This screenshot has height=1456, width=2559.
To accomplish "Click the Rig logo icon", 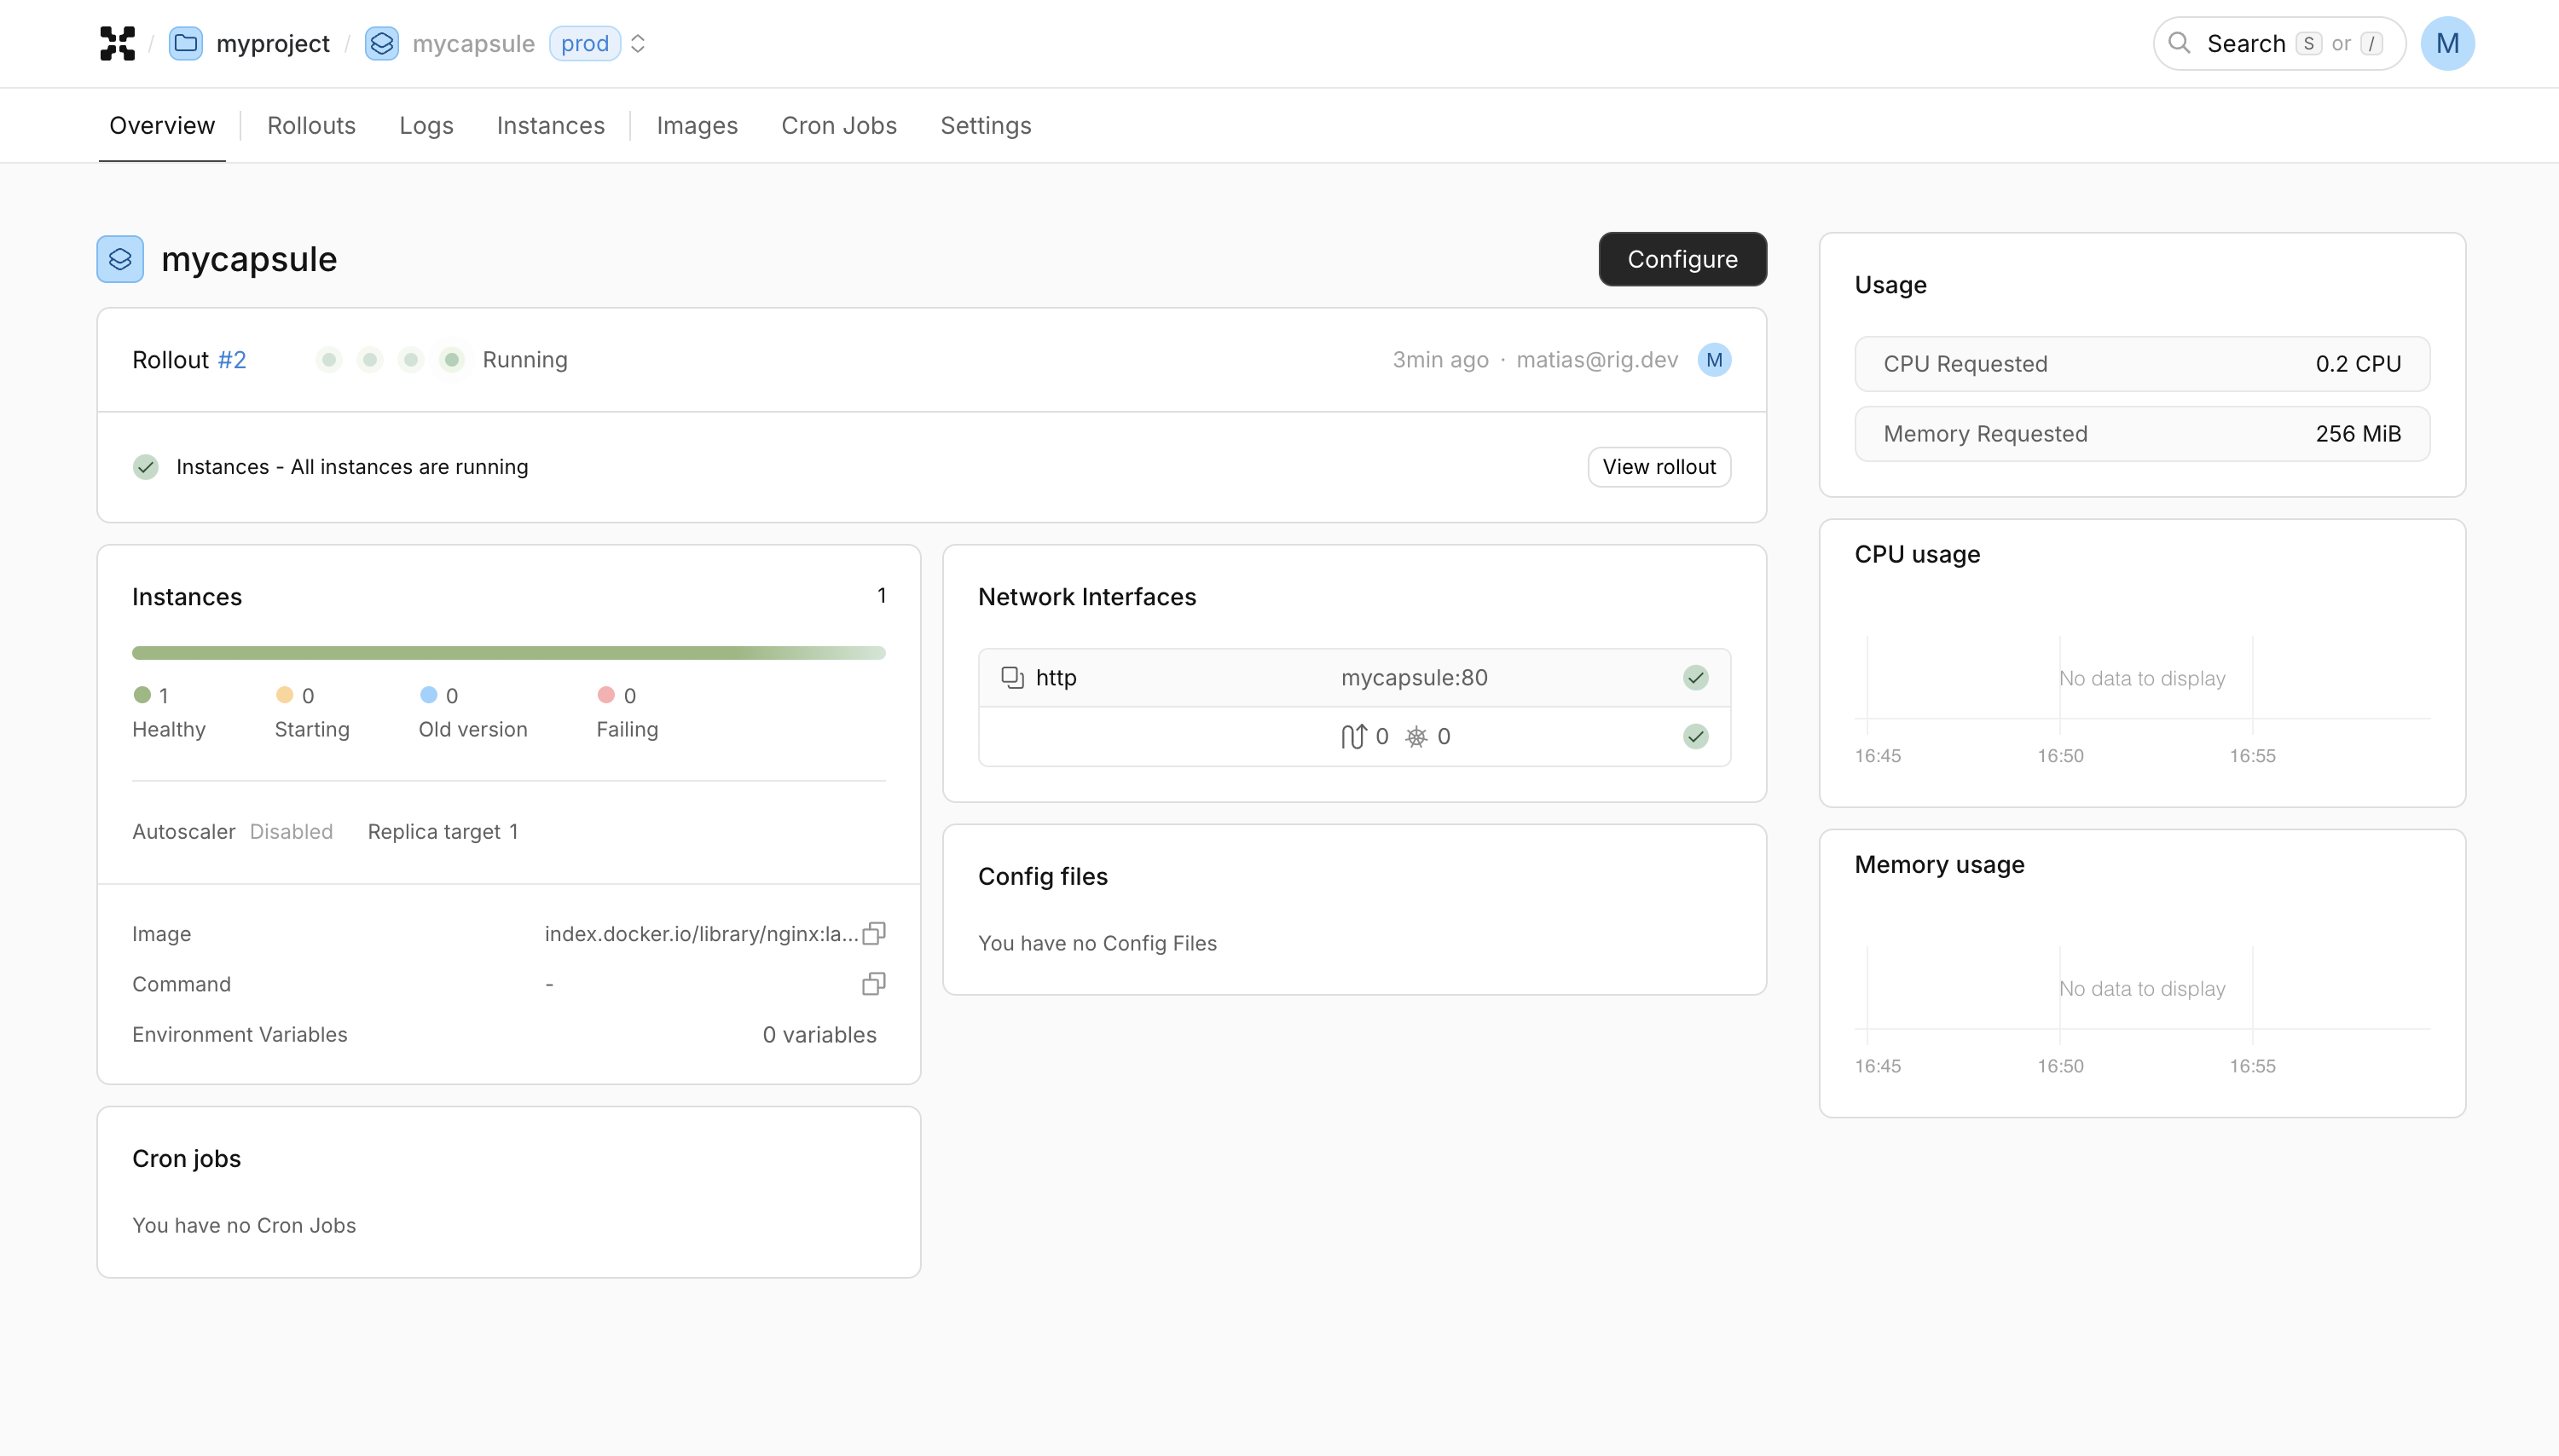I will point(117,43).
